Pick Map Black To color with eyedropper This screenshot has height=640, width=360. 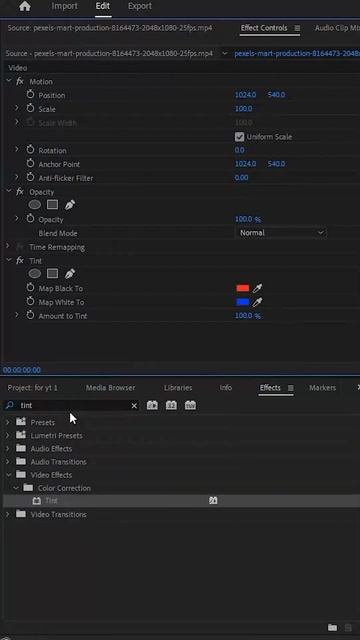(257, 289)
